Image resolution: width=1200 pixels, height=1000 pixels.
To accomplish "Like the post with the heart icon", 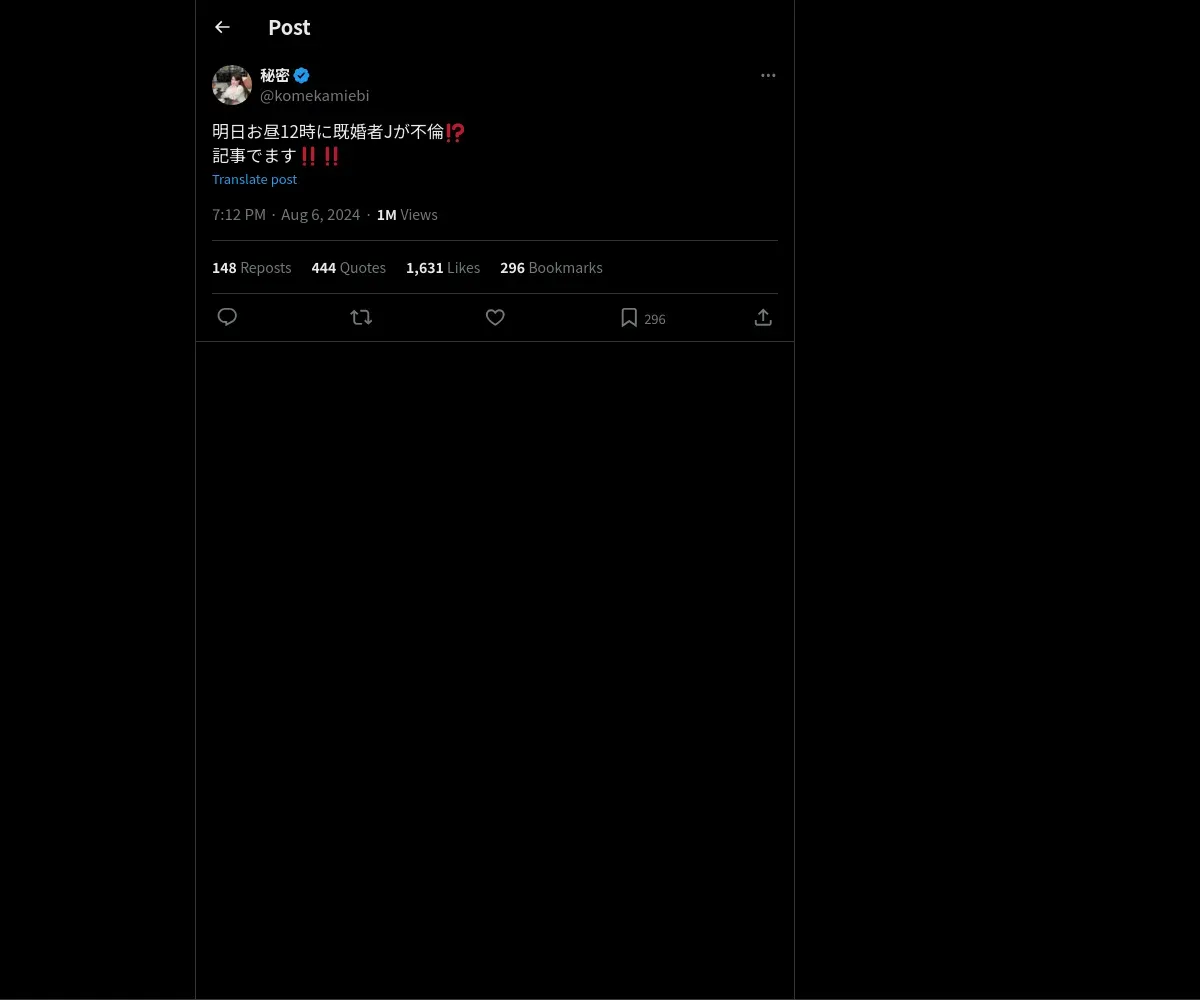I will (495, 317).
